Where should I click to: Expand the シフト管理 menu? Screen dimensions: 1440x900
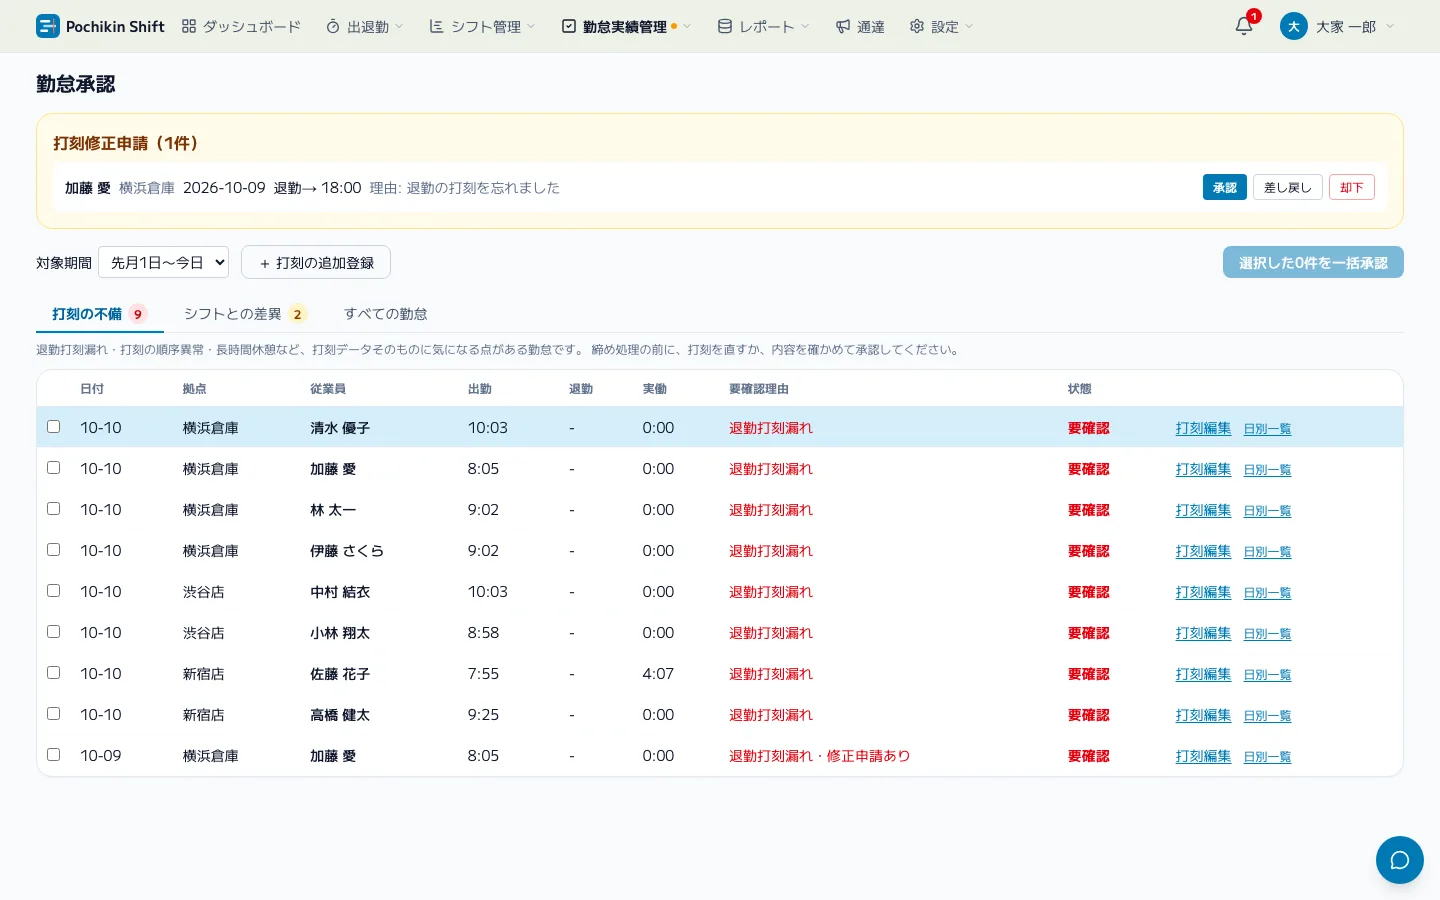pyautogui.click(x=483, y=26)
